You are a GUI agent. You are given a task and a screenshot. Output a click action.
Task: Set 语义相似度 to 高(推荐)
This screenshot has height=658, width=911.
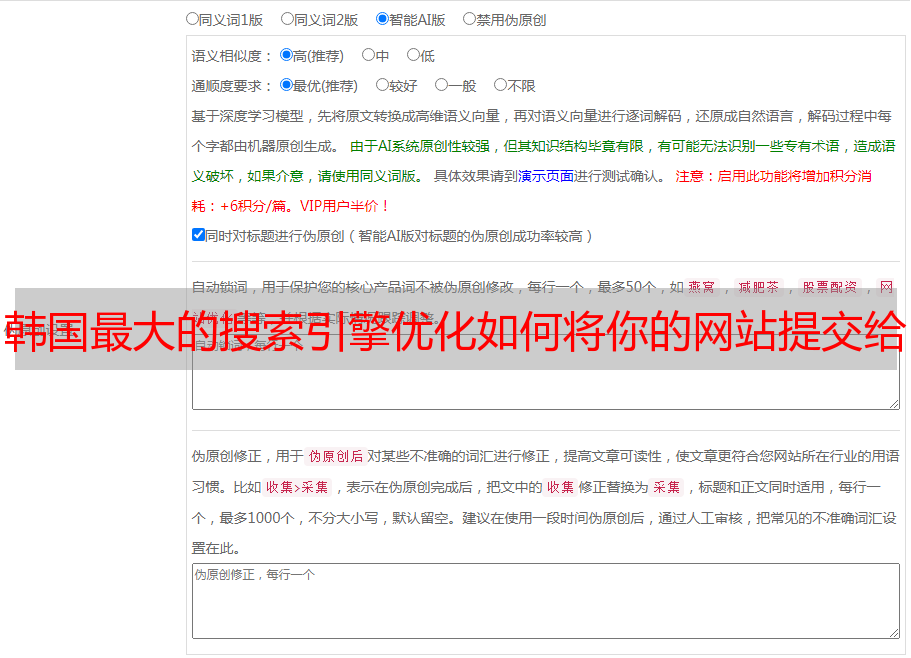pyautogui.click(x=286, y=55)
